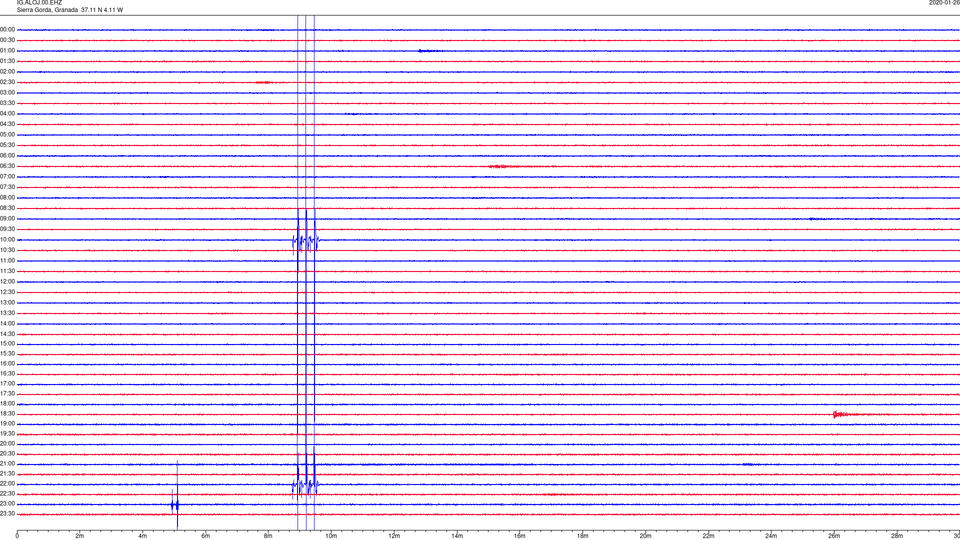The height and width of the screenshot is (540, 960).
Task: Click the 24m axis tick label
Action: [x=771, y=536]
